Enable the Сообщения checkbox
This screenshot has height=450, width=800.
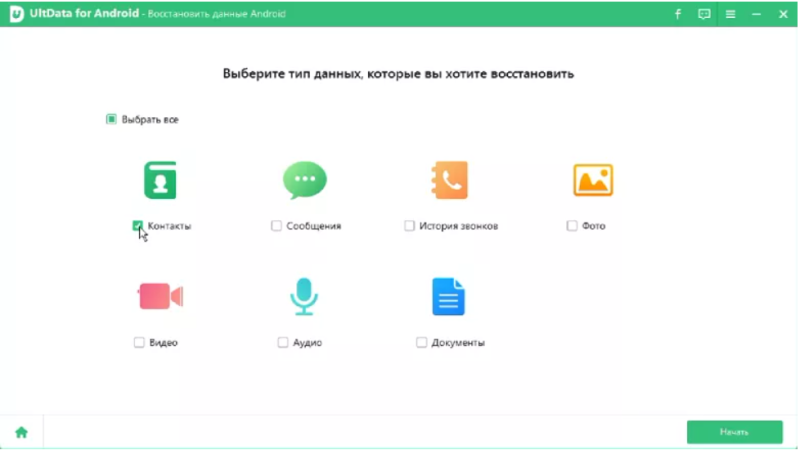[x=276, y=226]
